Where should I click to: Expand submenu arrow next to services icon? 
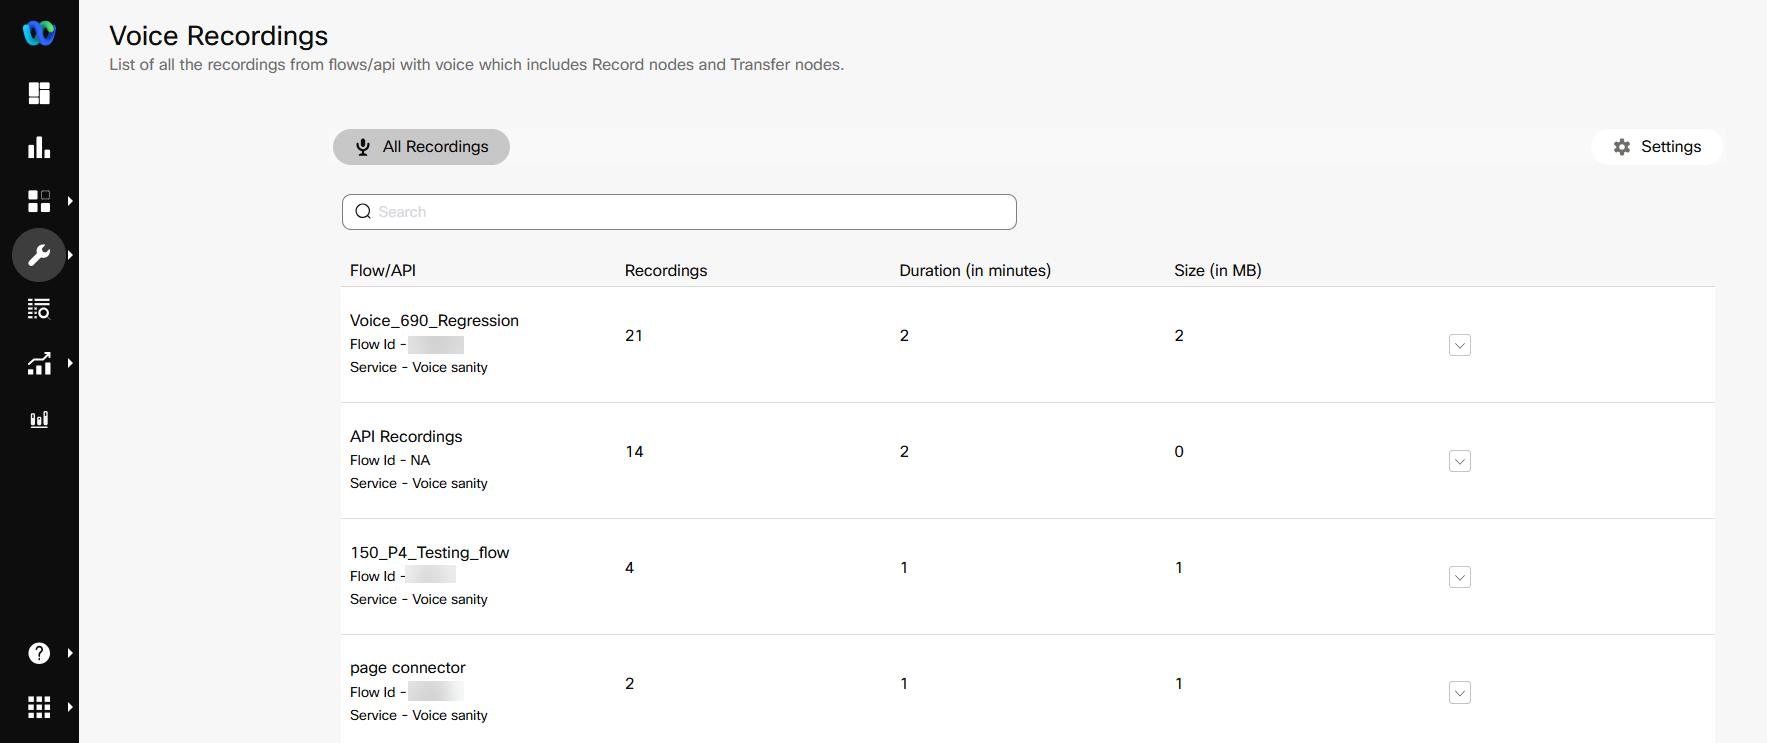point(70,201)
